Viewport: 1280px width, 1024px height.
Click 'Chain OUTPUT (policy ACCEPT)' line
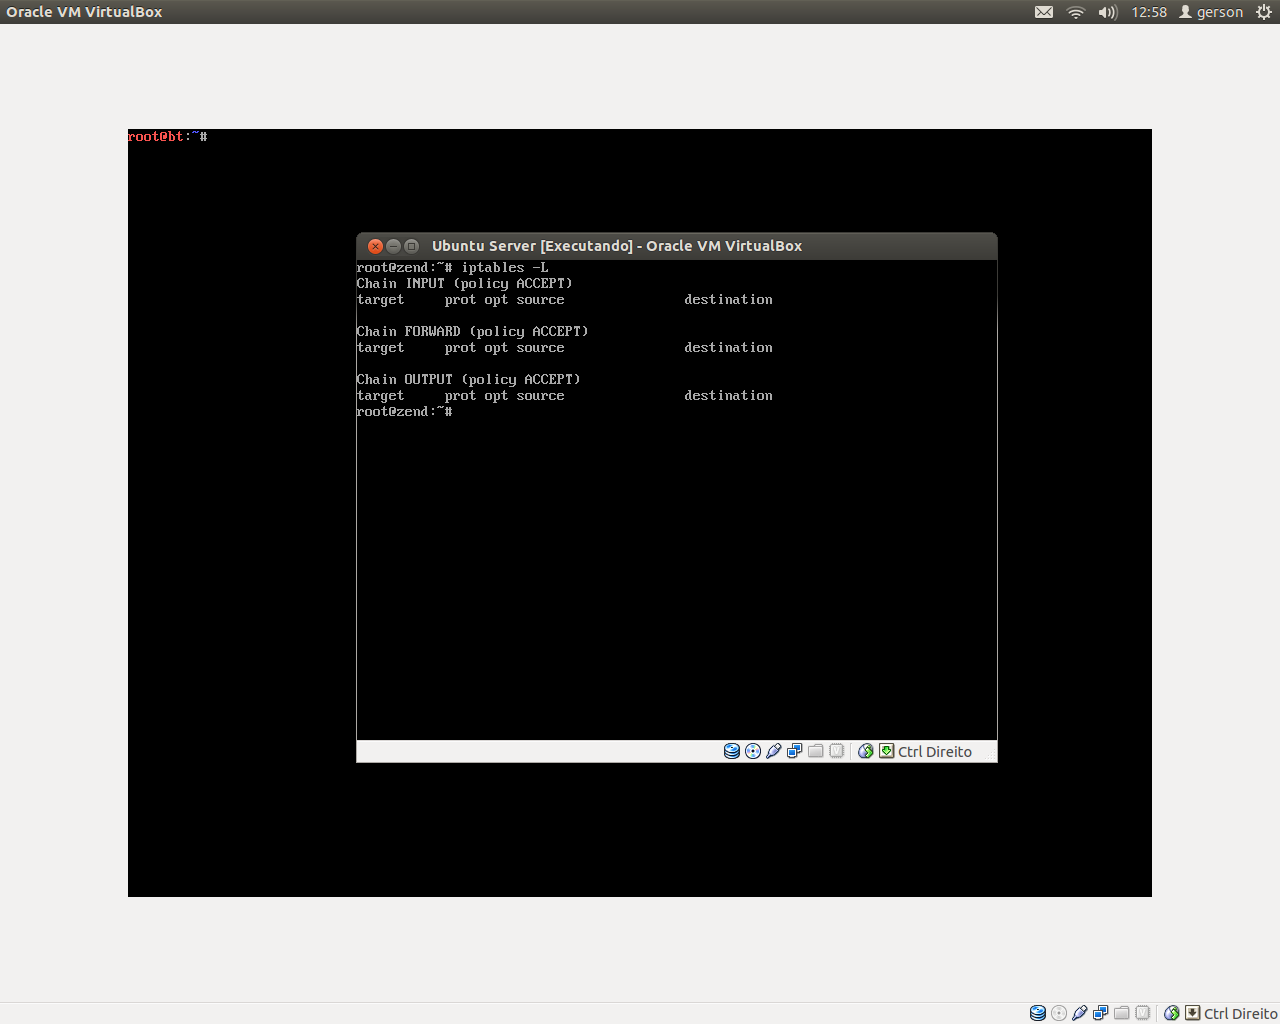coord(469,380)
